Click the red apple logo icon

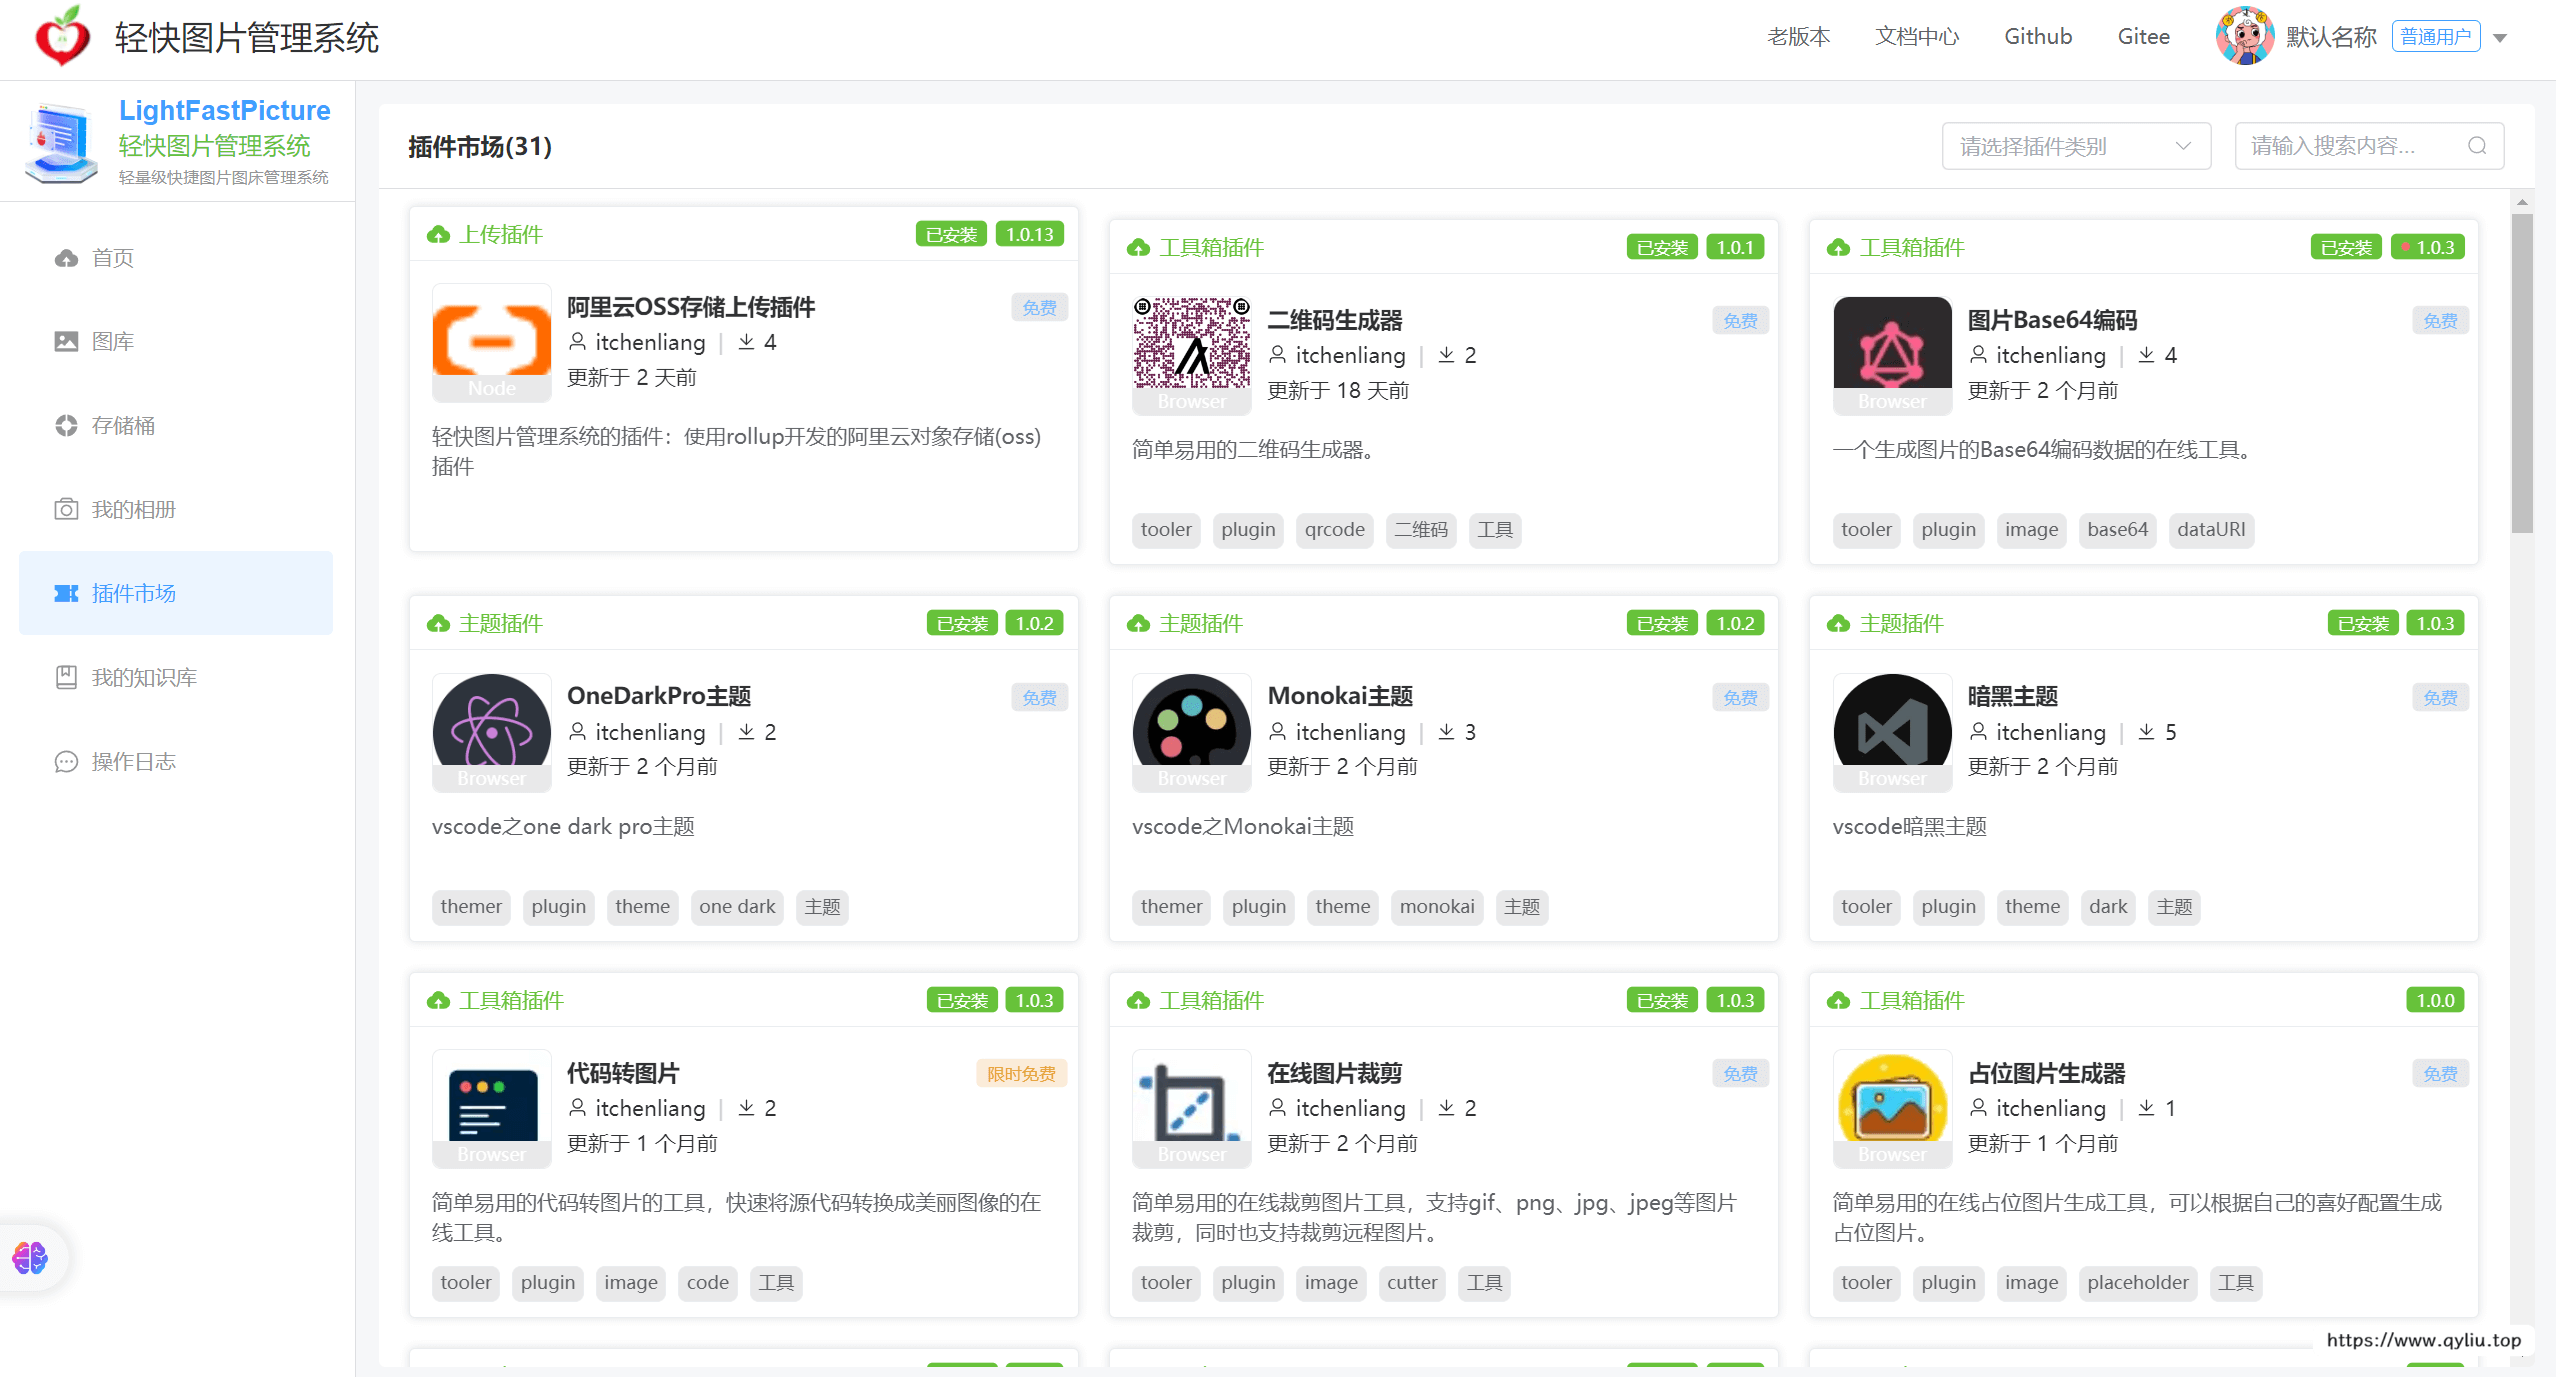[x=62, y=38]
